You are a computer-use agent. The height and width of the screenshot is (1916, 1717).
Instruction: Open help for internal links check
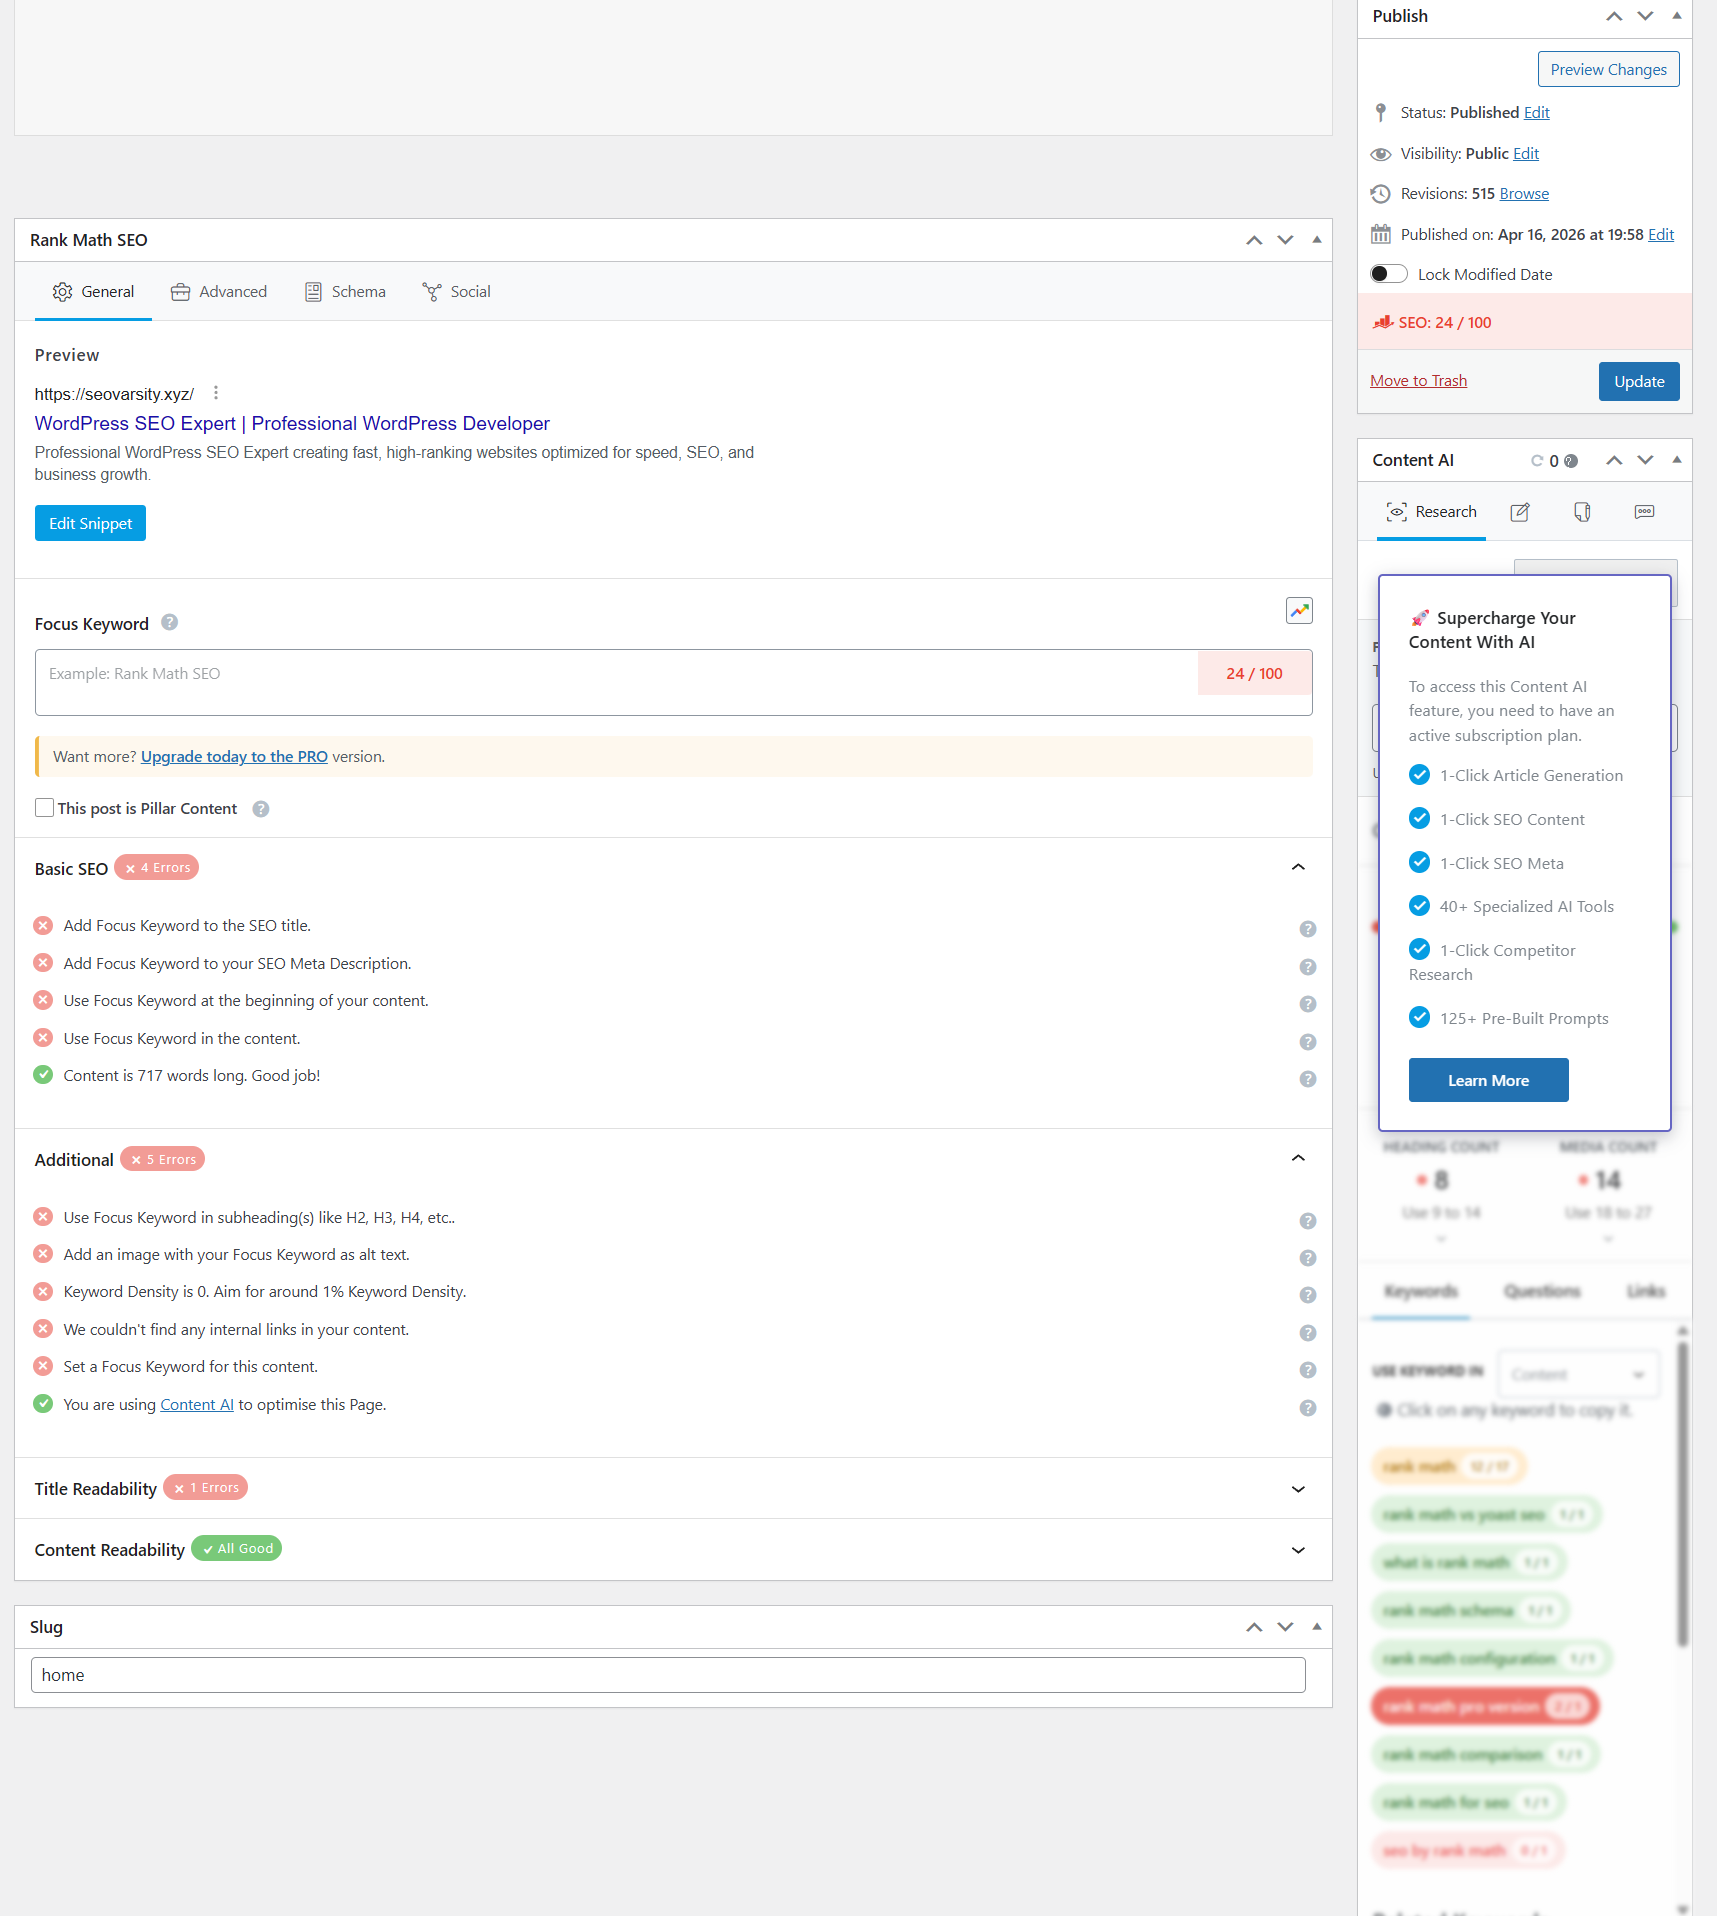tap(1307, 1333)
